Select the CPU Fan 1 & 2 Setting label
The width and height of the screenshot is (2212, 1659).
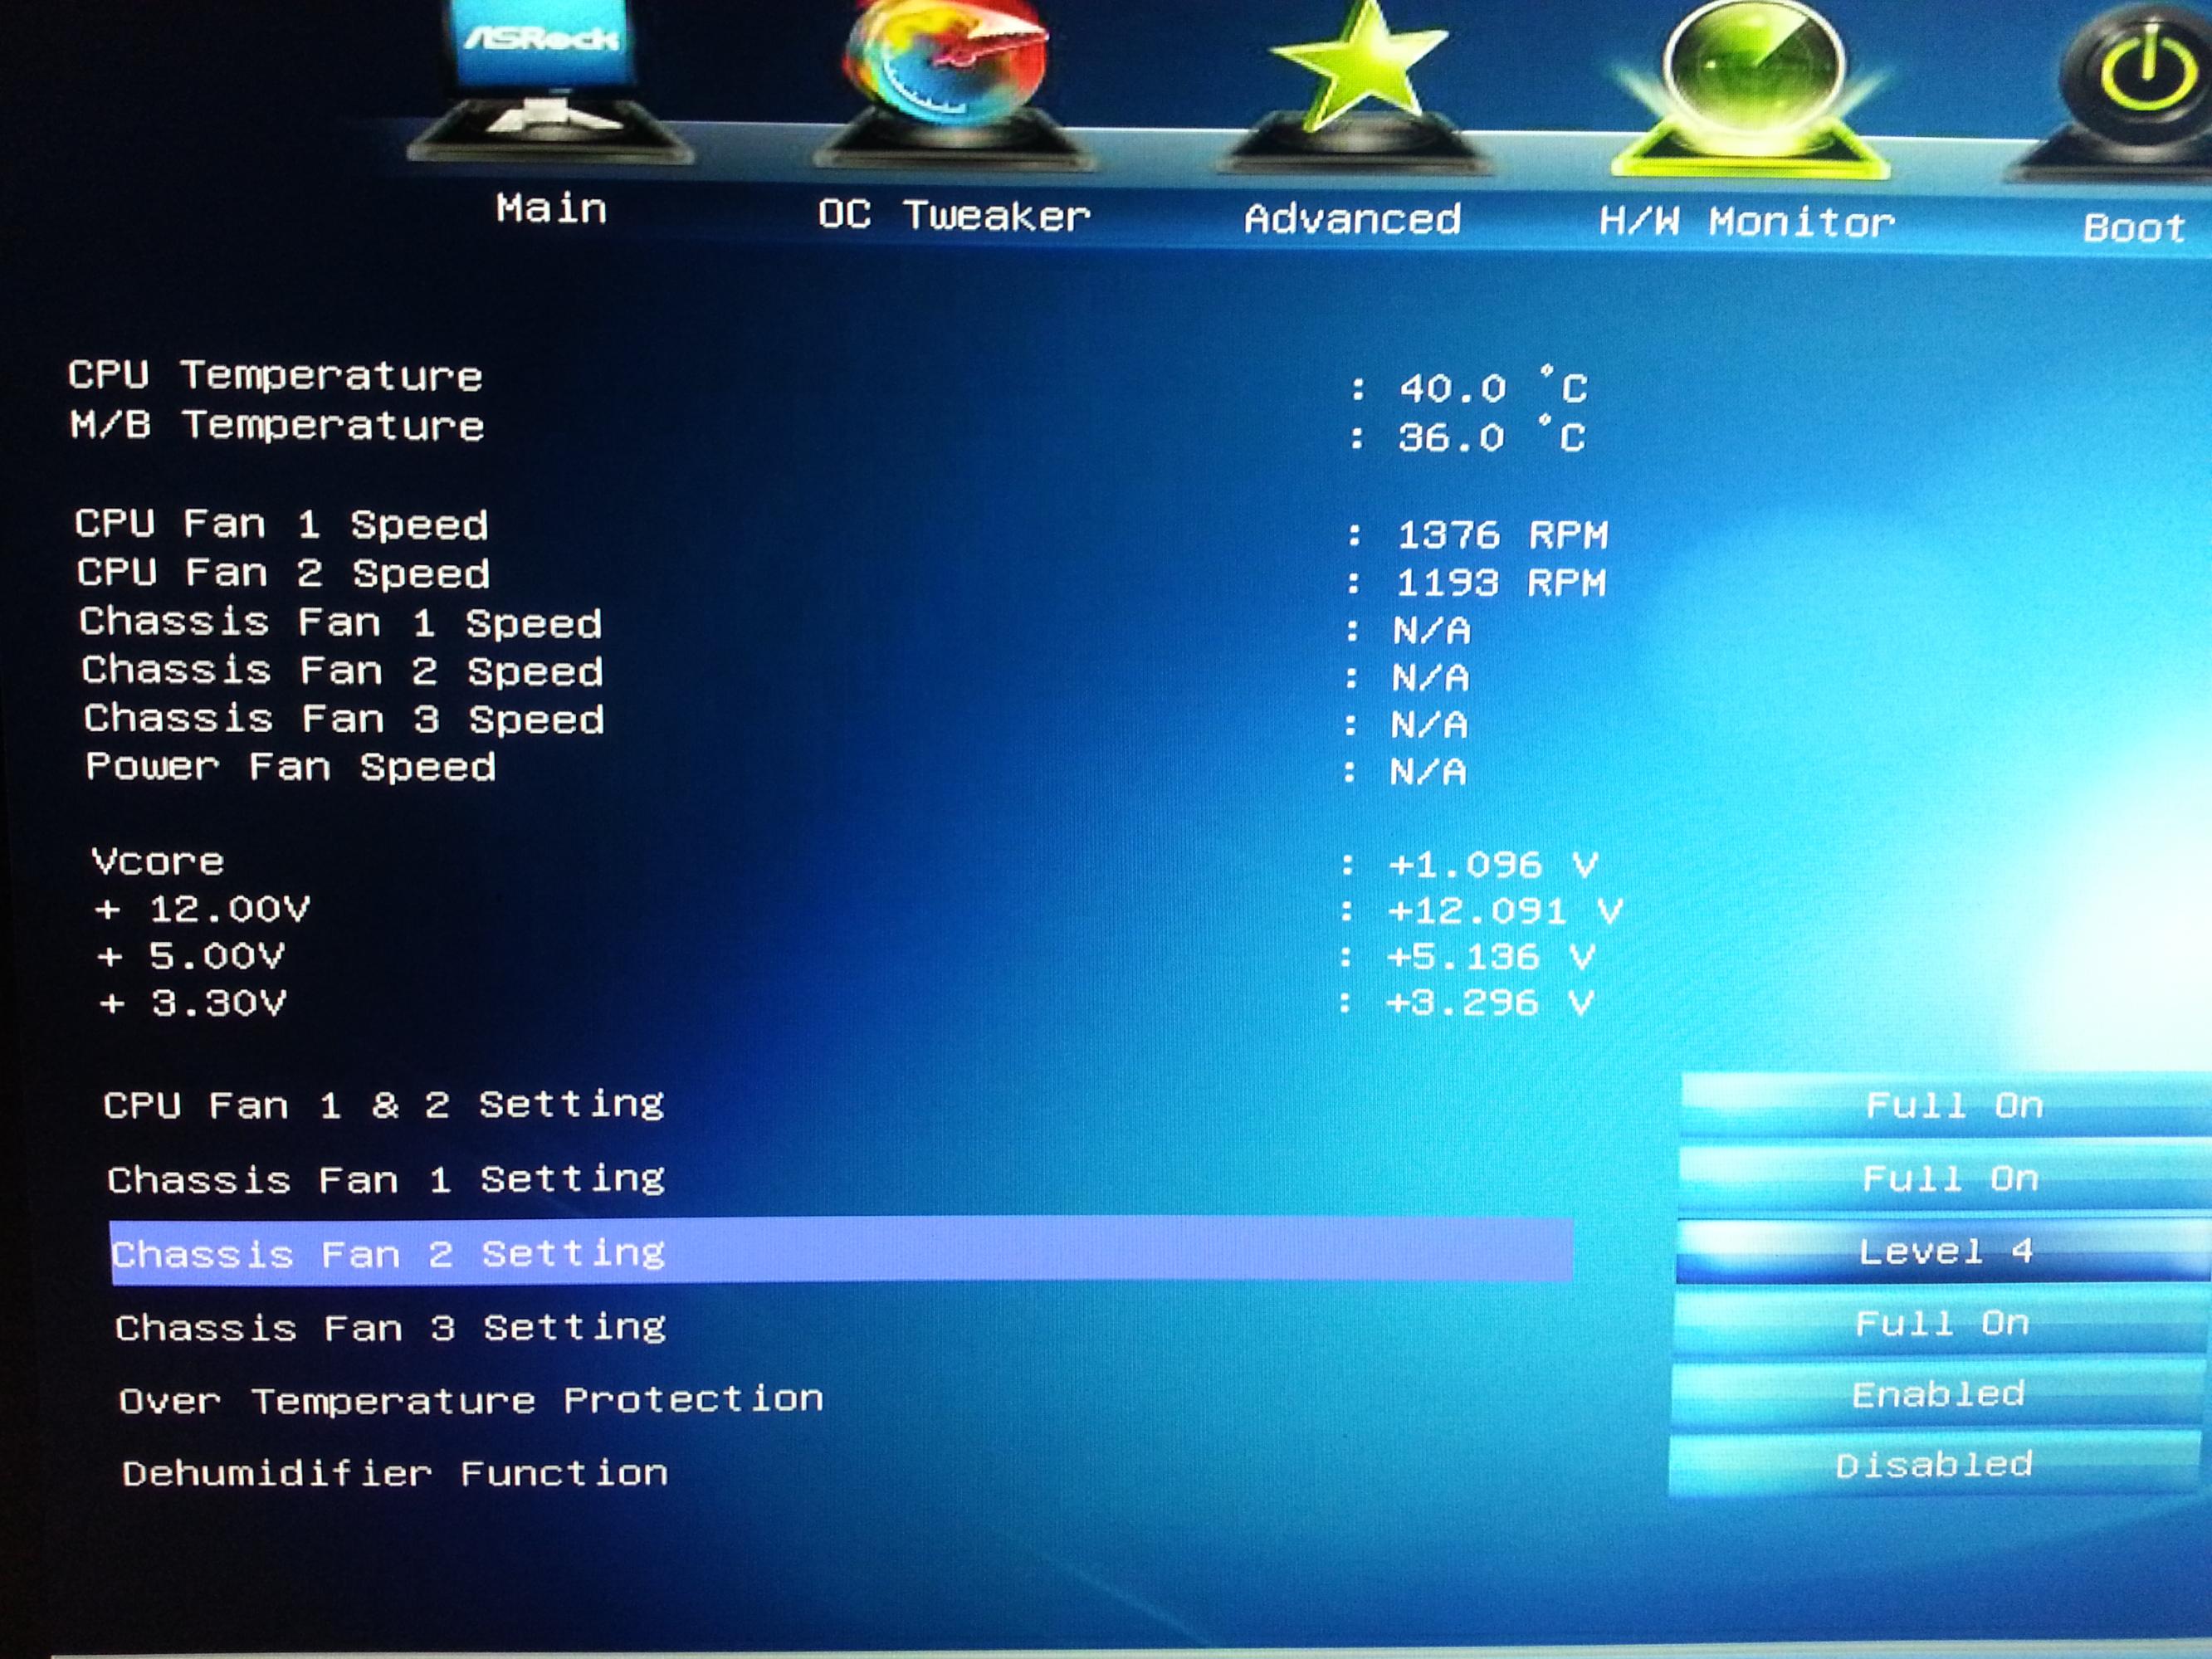(383, 1105)
